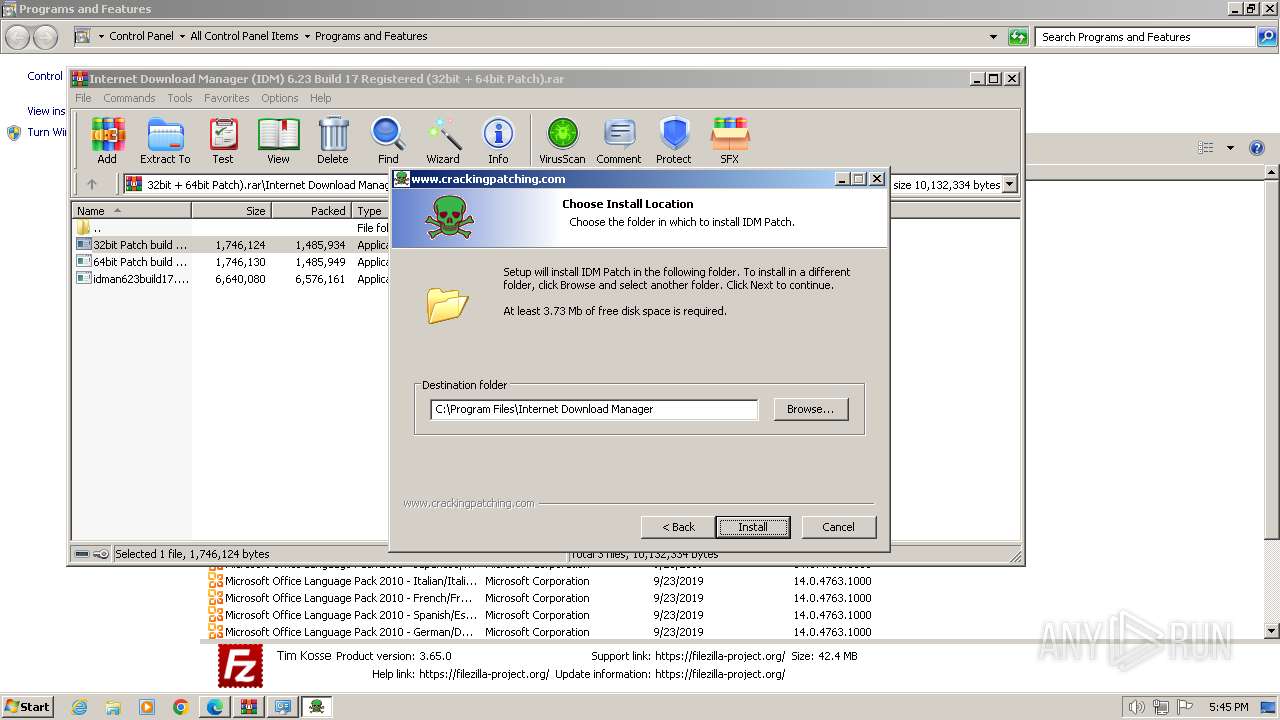Viewport: 1280px width, 720px height.
Task: Open the WinRAR Commands menu
Action: [129, 98]
